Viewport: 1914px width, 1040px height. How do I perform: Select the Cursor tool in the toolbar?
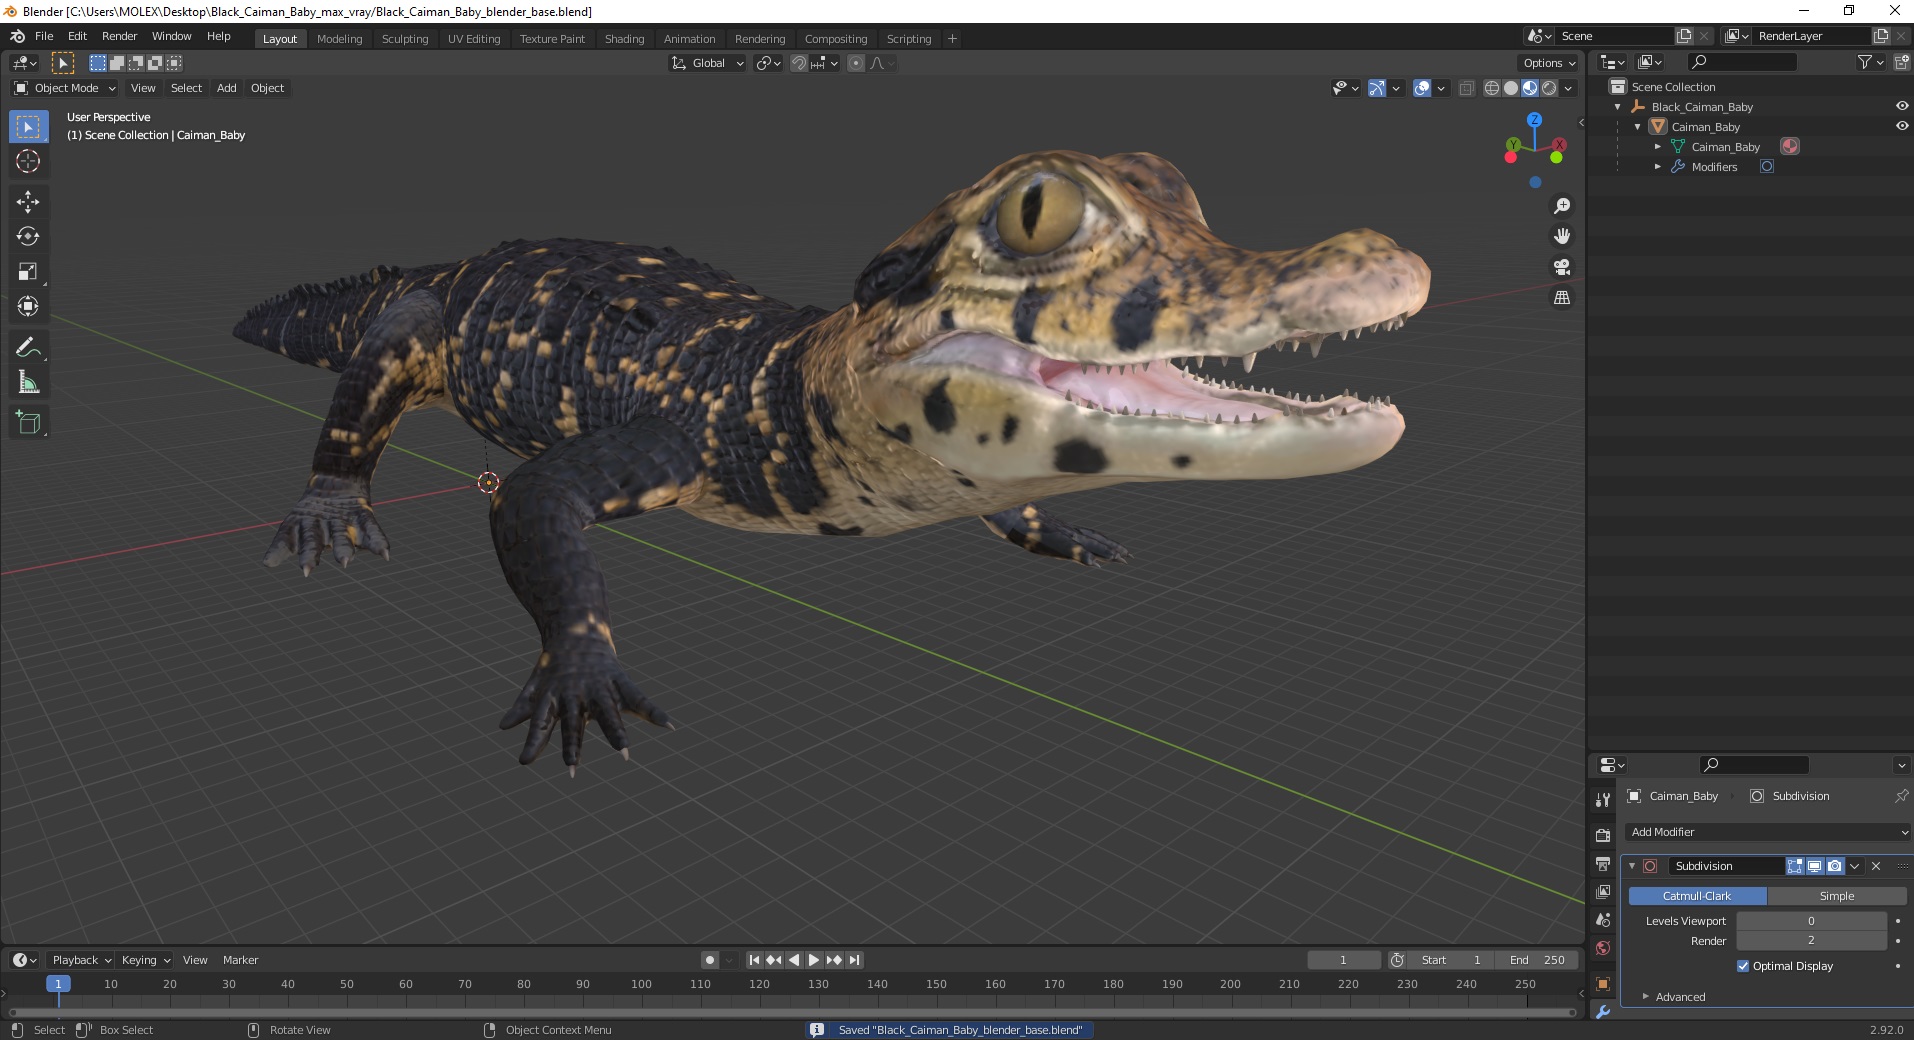[28, 161]
